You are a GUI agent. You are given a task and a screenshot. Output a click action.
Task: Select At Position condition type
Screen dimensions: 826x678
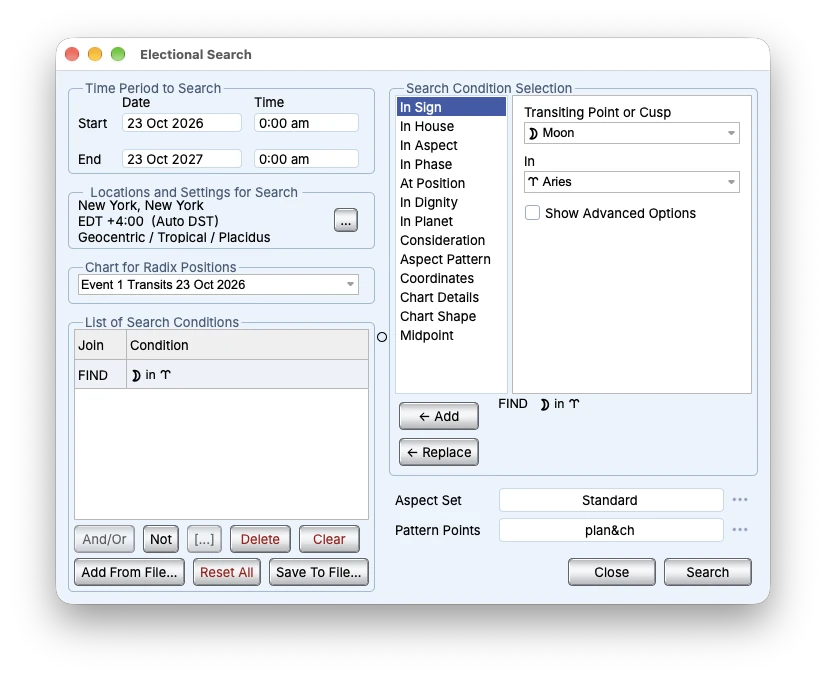coord(451,183)
